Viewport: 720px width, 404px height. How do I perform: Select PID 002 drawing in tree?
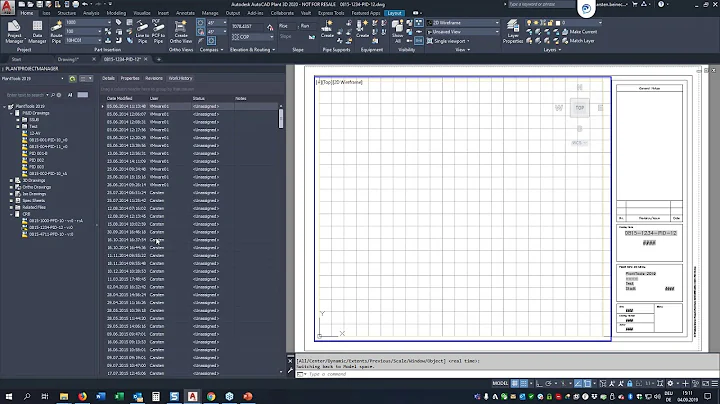(x=37, y=160)
